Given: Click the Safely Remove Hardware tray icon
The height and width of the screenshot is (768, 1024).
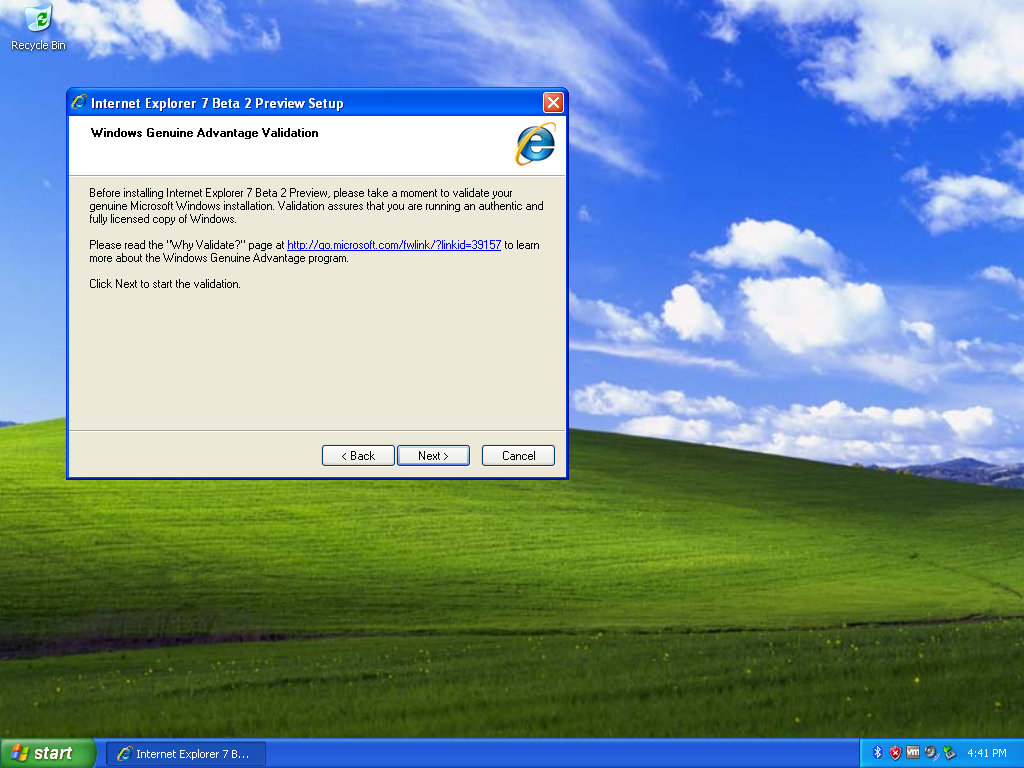Looking at the screenshot, I should 949,753.
